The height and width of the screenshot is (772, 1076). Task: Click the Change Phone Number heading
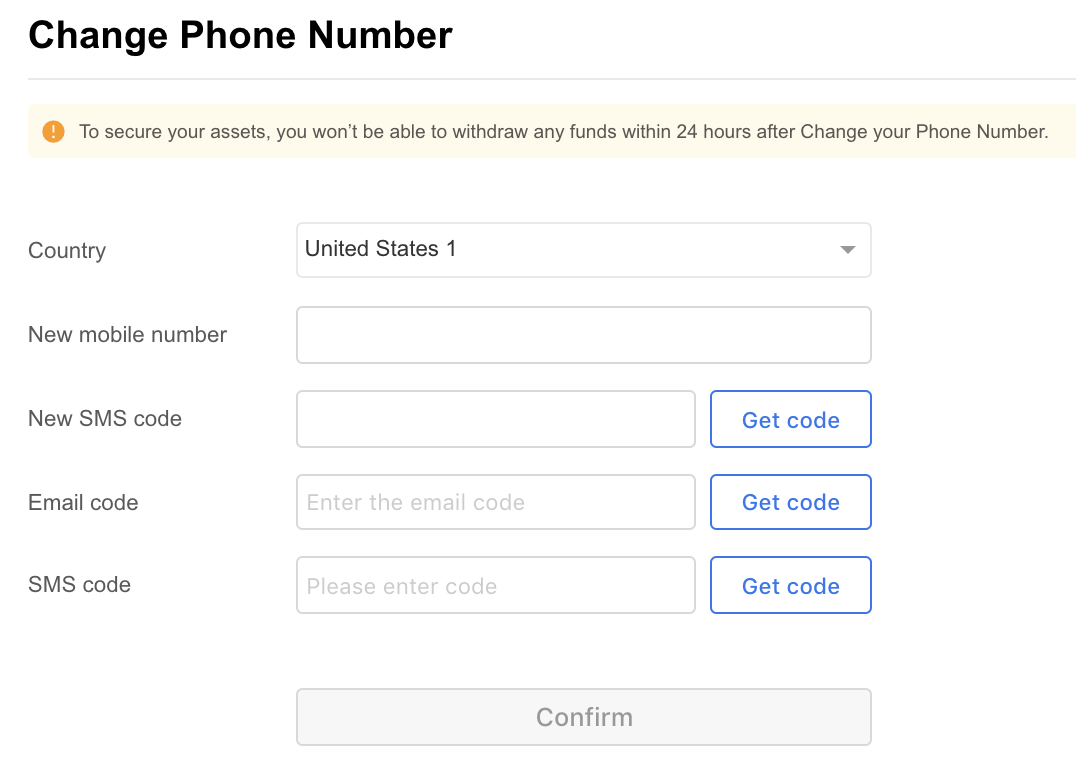click(x=240, y=35)
